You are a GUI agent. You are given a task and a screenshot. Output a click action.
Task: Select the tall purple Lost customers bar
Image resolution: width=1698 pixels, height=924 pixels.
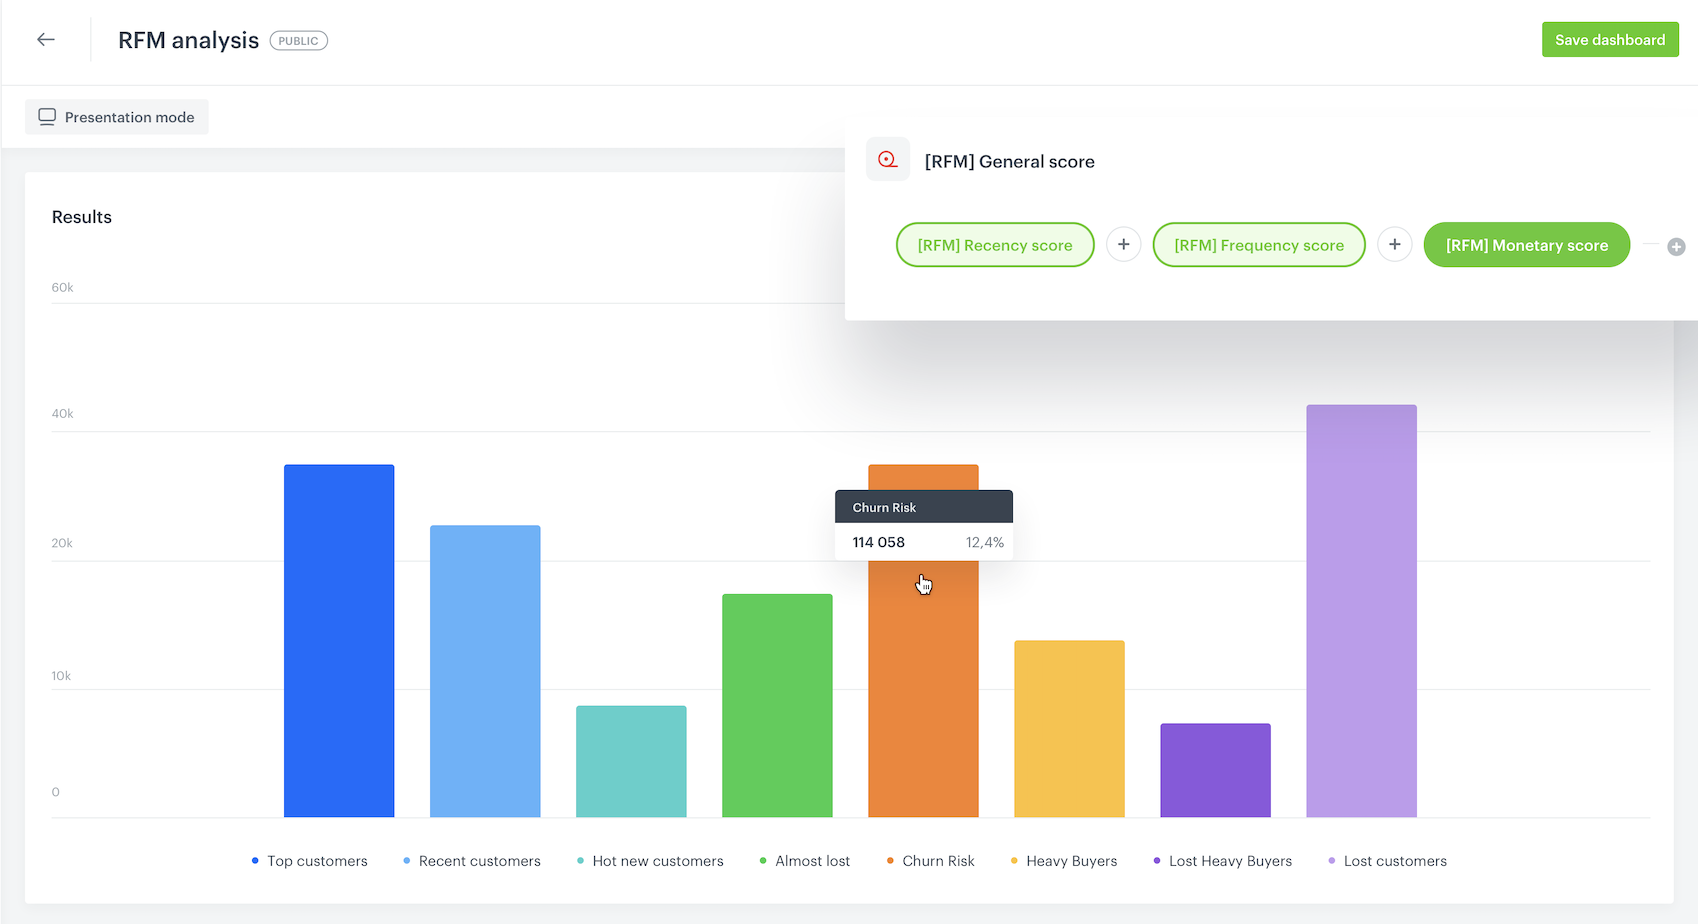[x=1361, y=610]
